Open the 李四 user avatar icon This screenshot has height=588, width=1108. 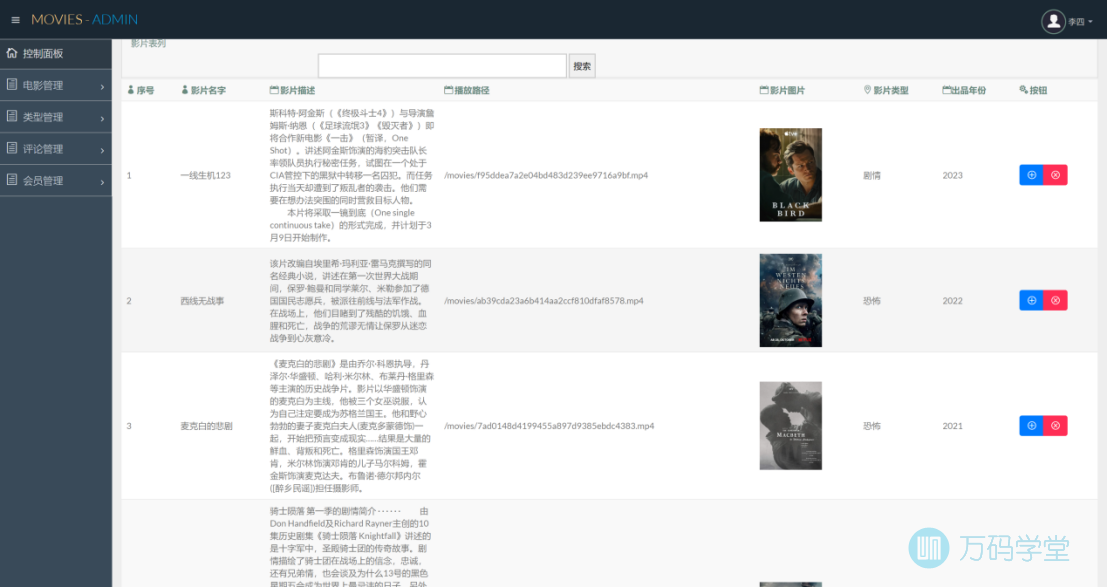pyautogui.click(x=1053, y=21)
